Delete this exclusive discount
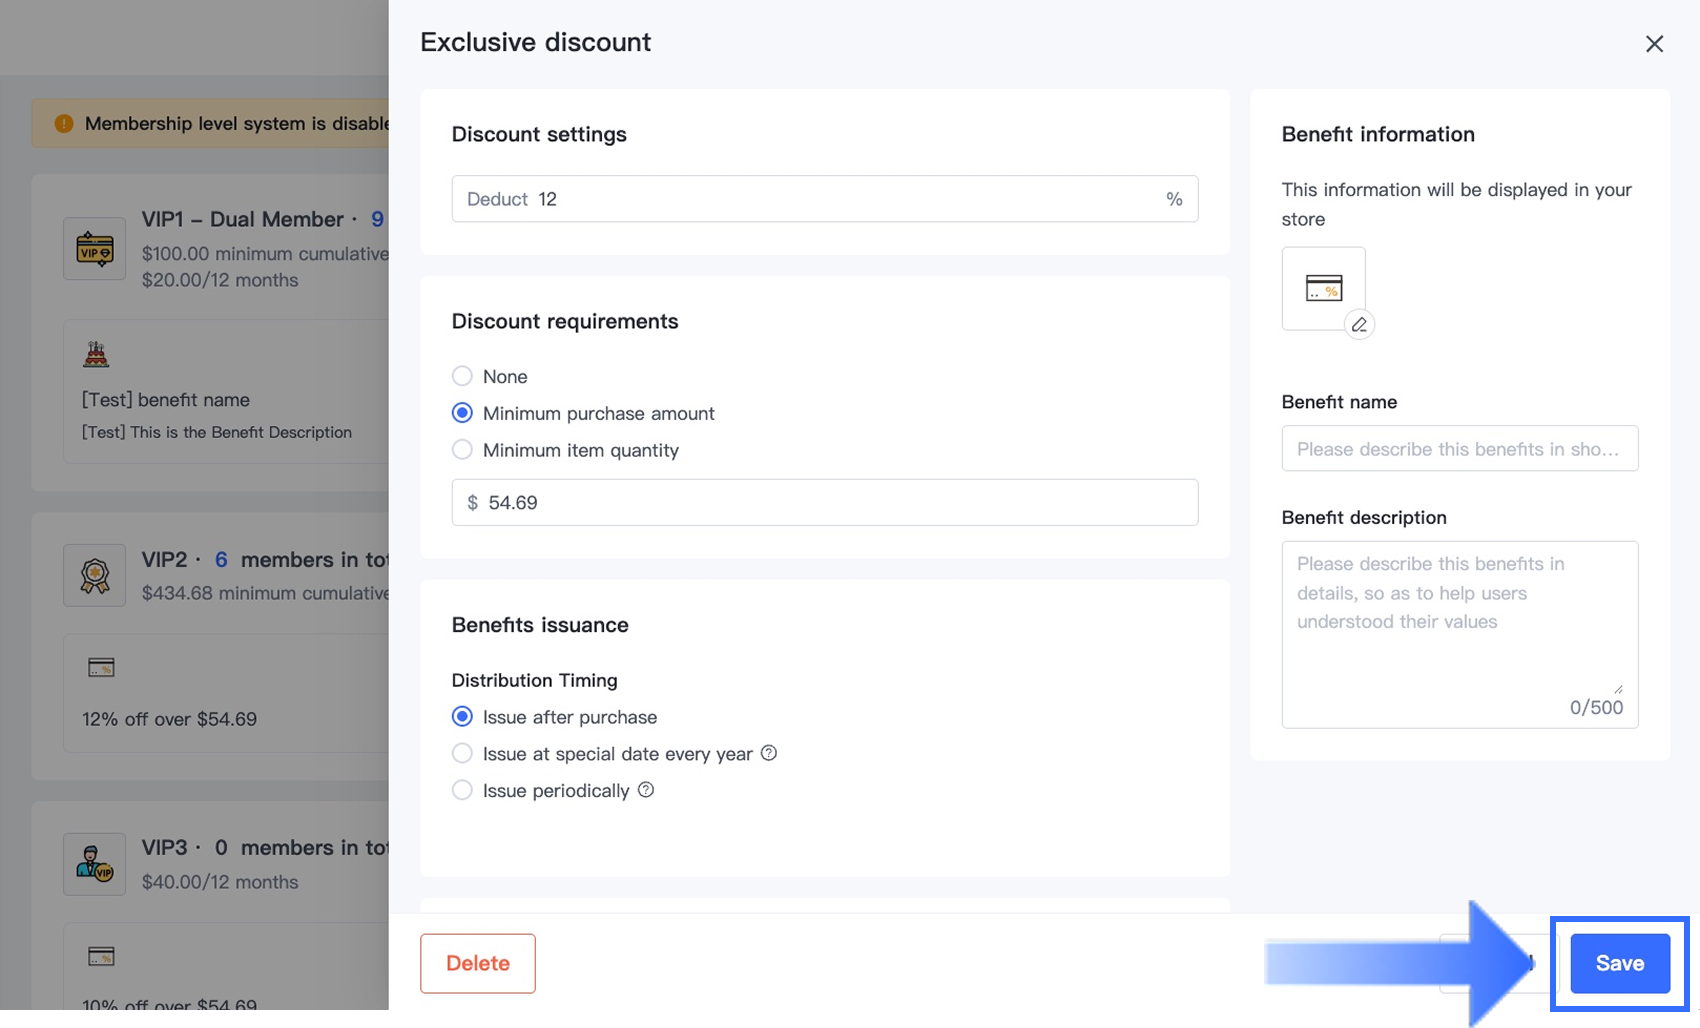 pos(478,963)
